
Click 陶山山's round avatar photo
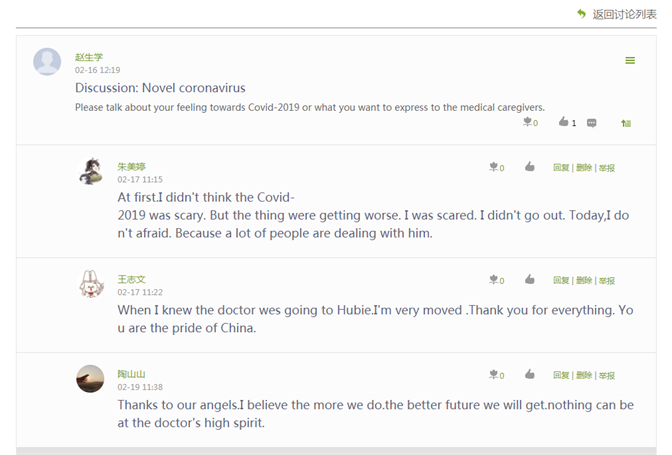point(90,378)
